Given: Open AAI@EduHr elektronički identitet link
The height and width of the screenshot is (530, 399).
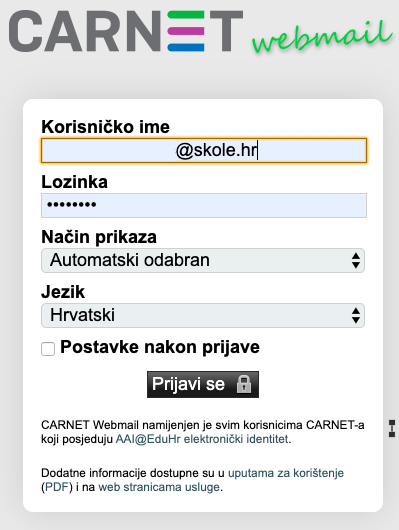Looking at the screenshot, I should (x=202, y=439).
